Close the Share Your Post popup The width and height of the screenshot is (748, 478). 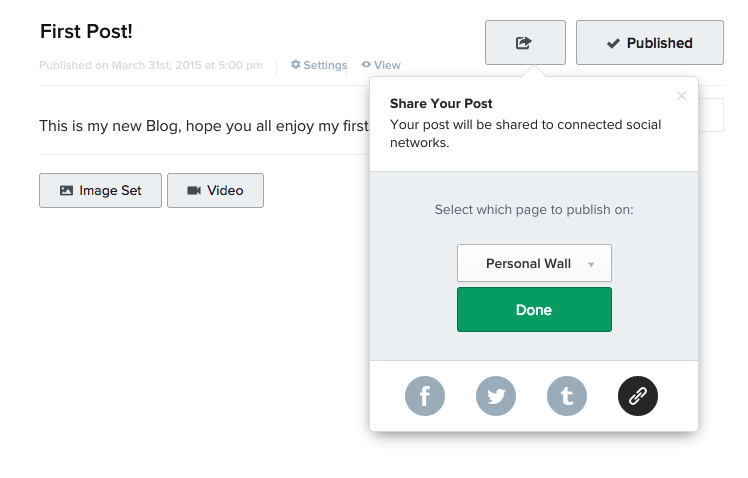coord(682,96)
